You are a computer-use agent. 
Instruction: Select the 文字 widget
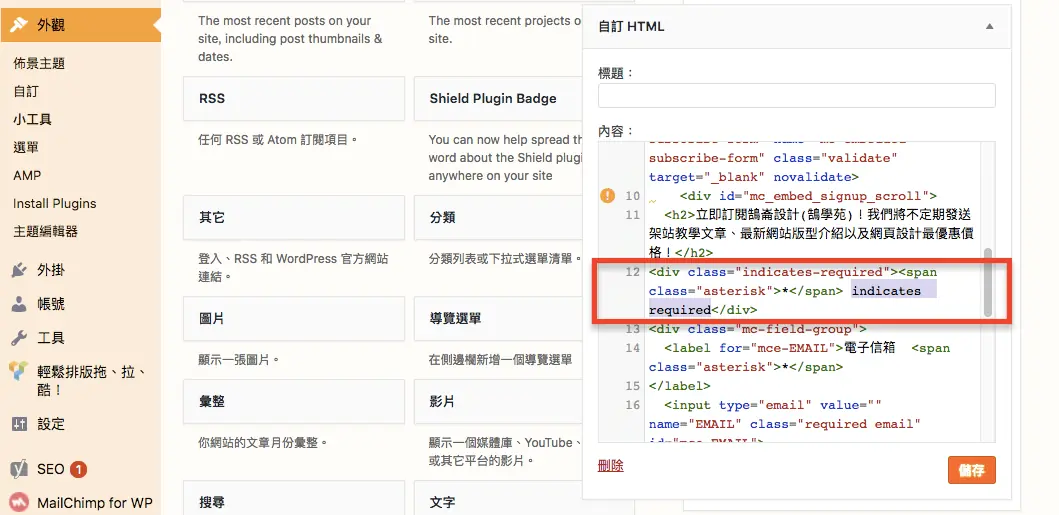[x=498, y=498]
